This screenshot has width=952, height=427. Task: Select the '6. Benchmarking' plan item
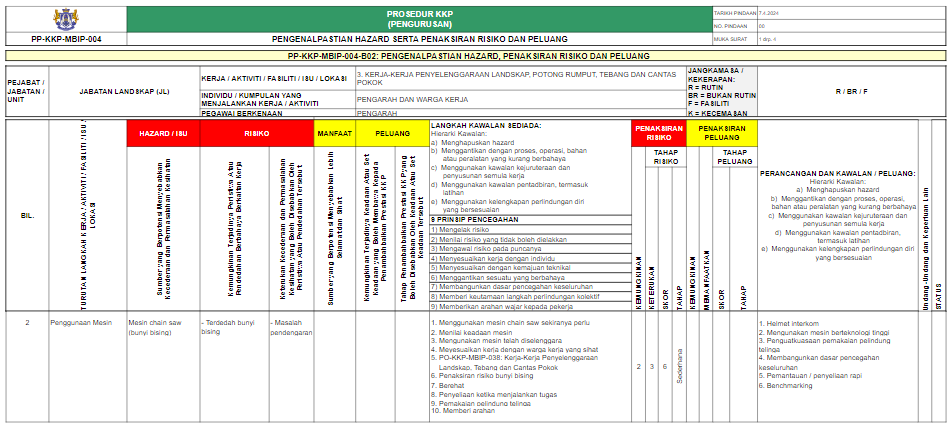coord(786,385)
